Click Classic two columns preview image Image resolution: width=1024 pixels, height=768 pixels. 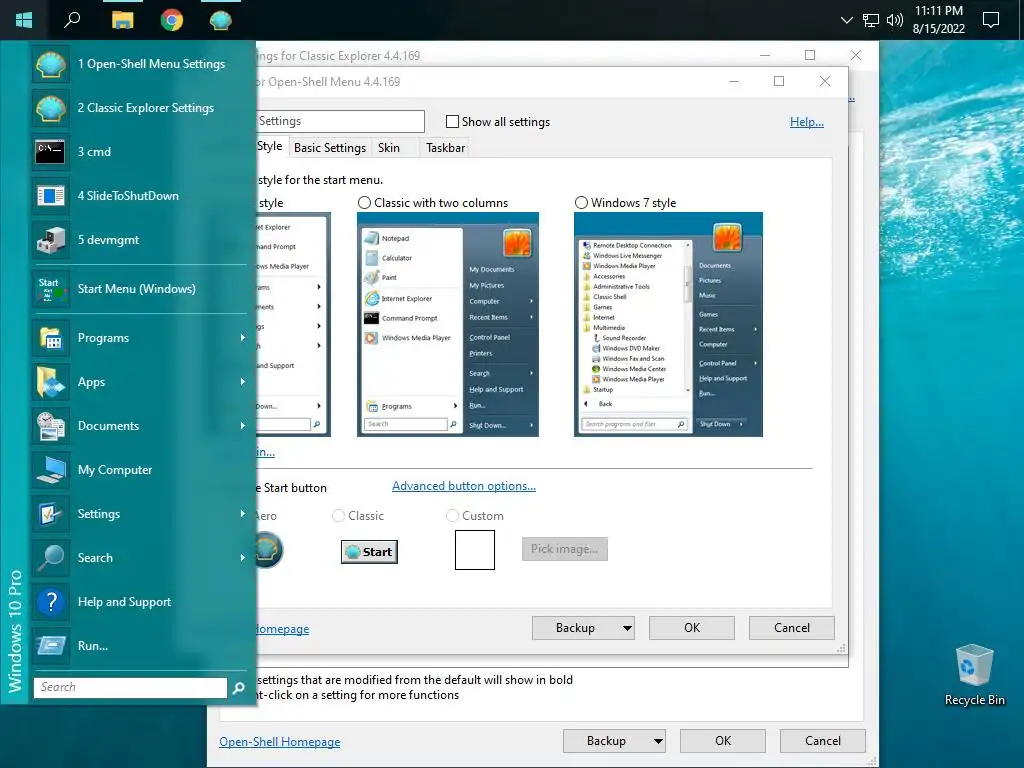point(448,325)
